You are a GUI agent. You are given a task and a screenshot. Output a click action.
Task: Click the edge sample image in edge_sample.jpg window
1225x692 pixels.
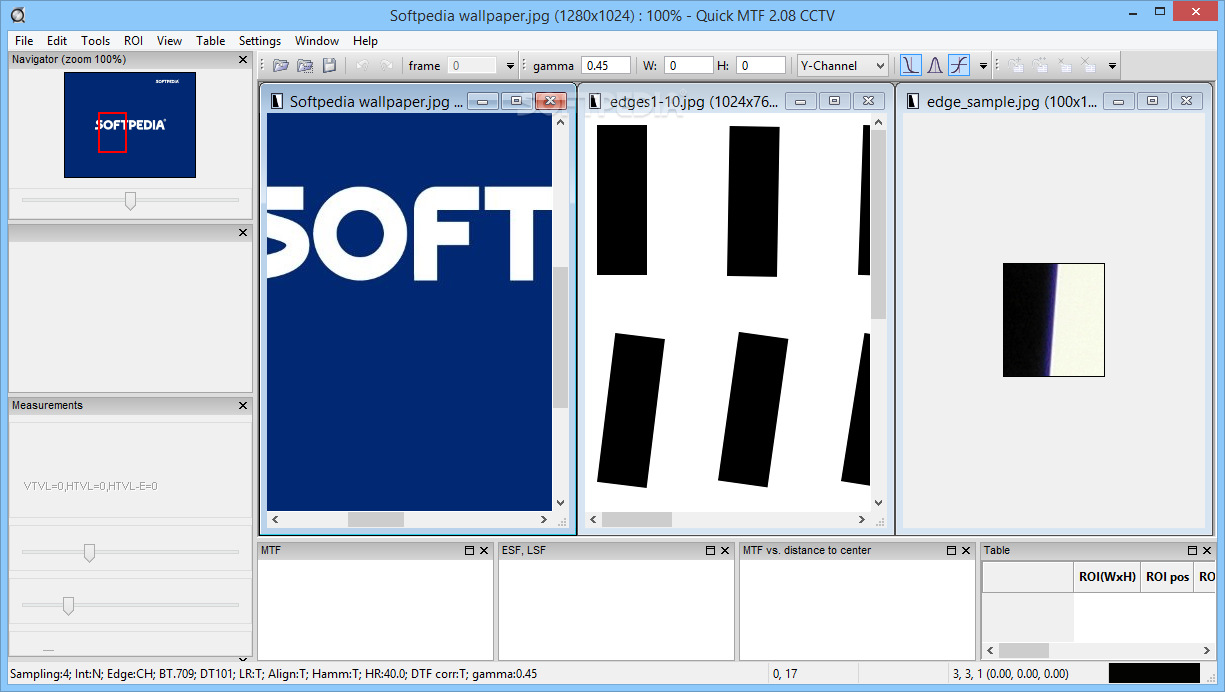click(1054, 320)
